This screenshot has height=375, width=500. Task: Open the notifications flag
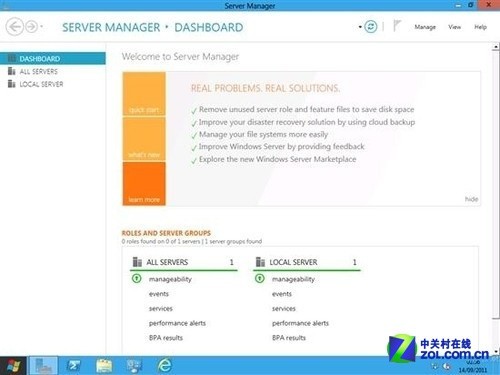click(397, 26)
